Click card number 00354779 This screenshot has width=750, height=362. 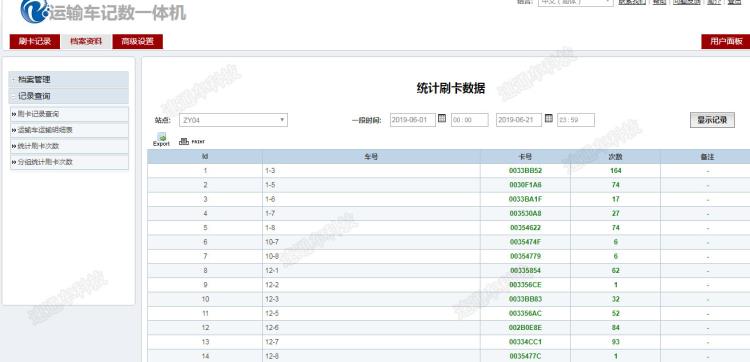click(525, 256)
